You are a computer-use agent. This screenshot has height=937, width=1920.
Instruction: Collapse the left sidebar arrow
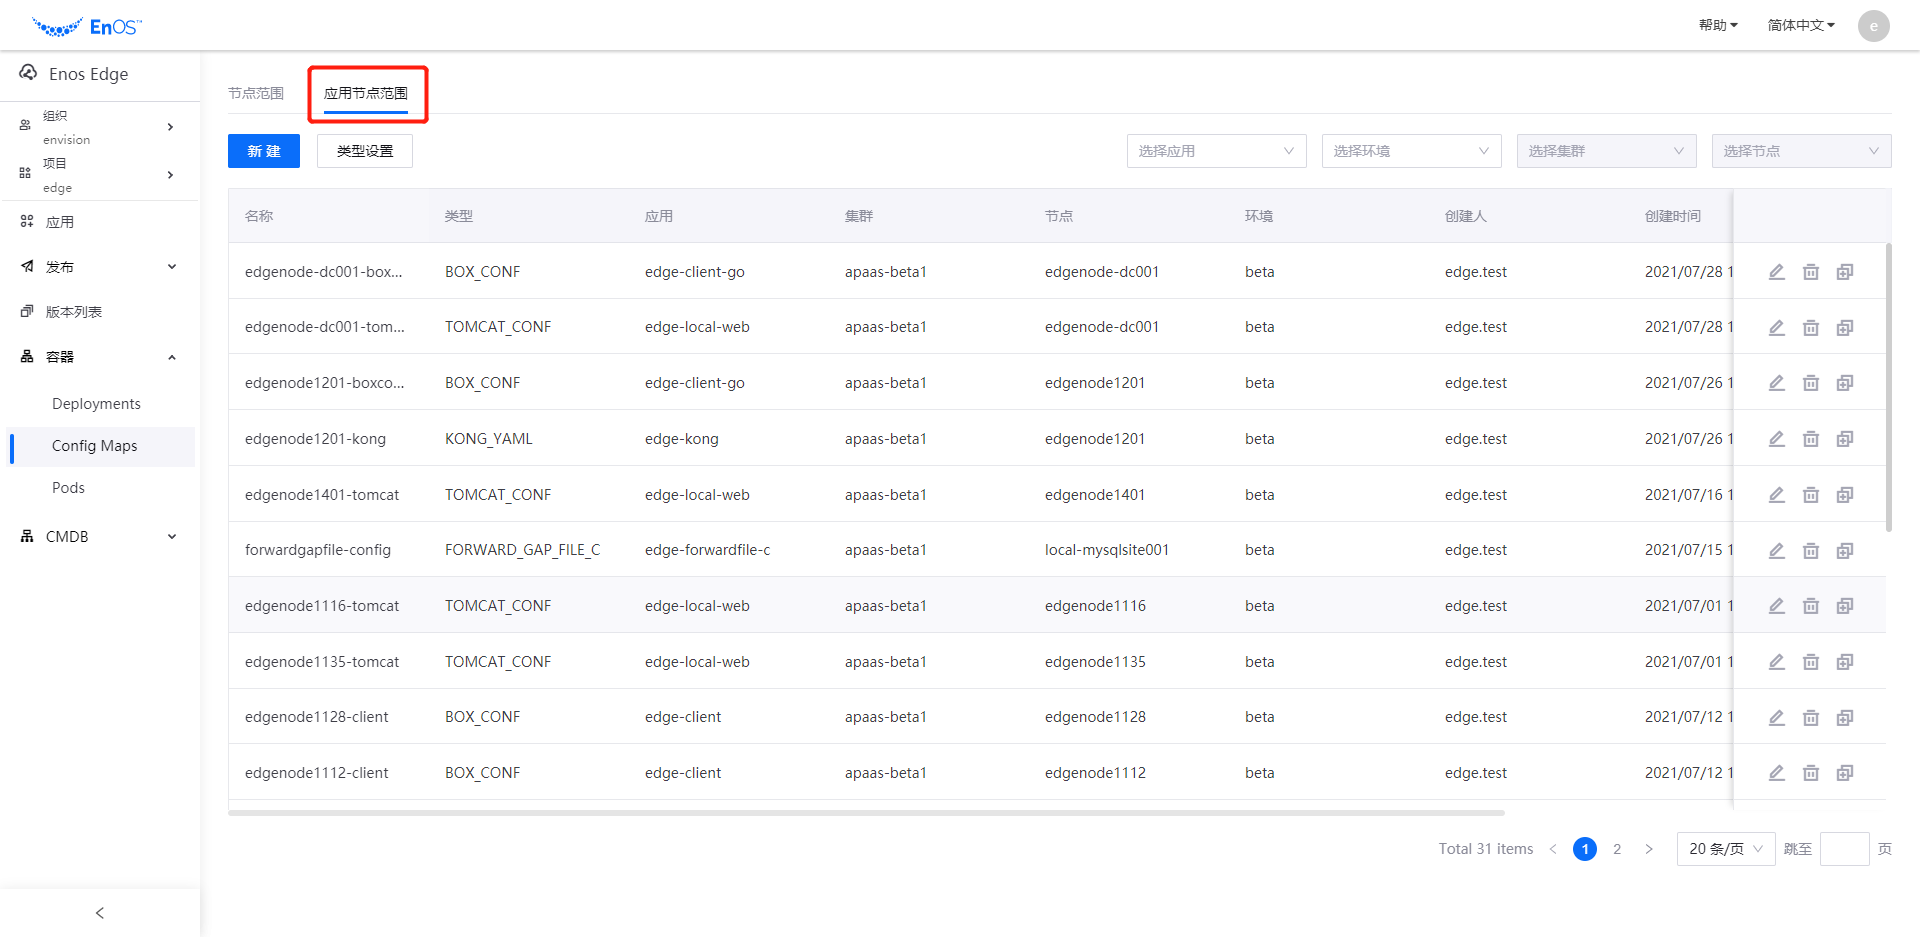coord(100,913)
